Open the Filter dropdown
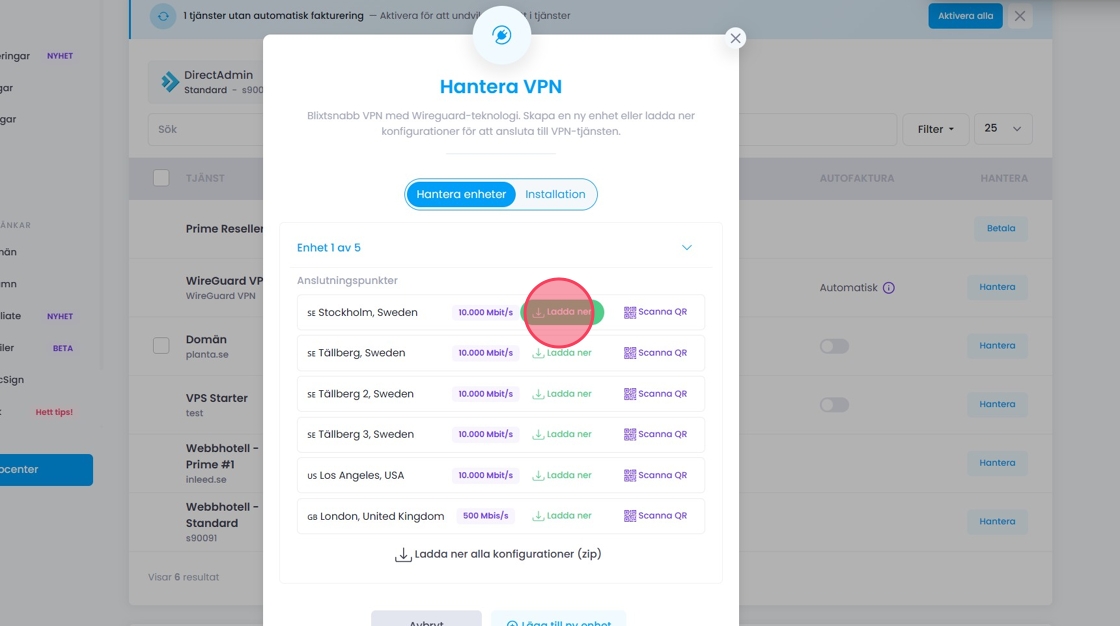 [935, 129]
